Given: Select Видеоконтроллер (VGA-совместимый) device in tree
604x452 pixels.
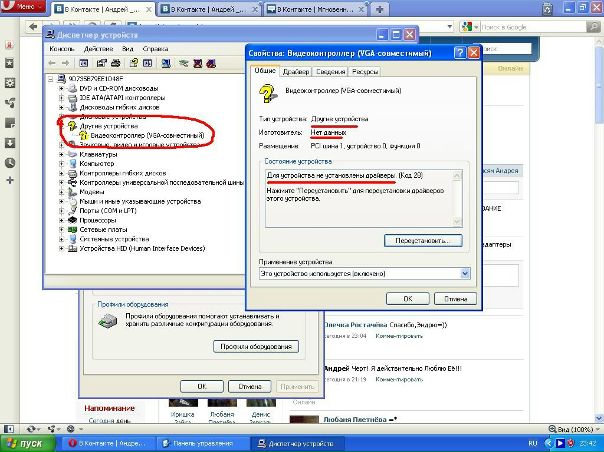Looking at the screenshot, I should point(138,134).
